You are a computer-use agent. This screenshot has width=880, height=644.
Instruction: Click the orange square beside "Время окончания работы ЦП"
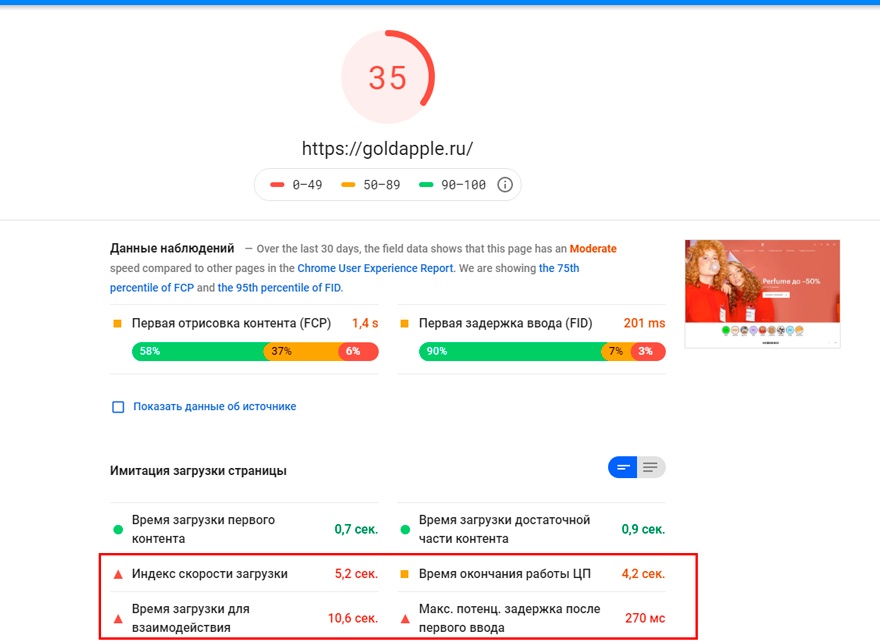[x=404, y=573]
